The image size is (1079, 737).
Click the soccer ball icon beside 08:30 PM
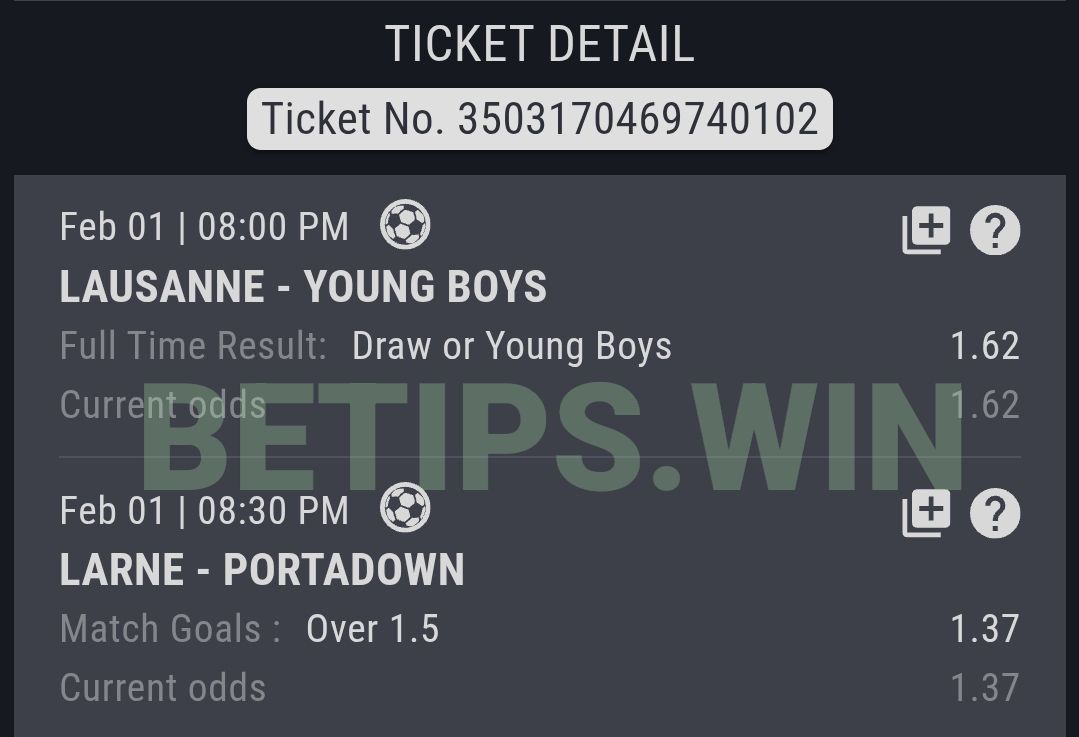coord(405,508)
